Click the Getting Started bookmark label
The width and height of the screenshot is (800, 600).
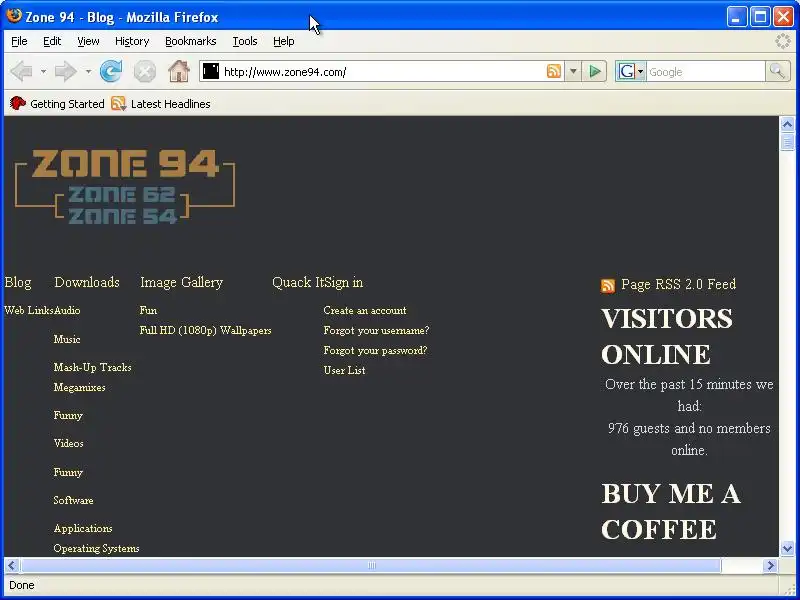click(67, 104)
